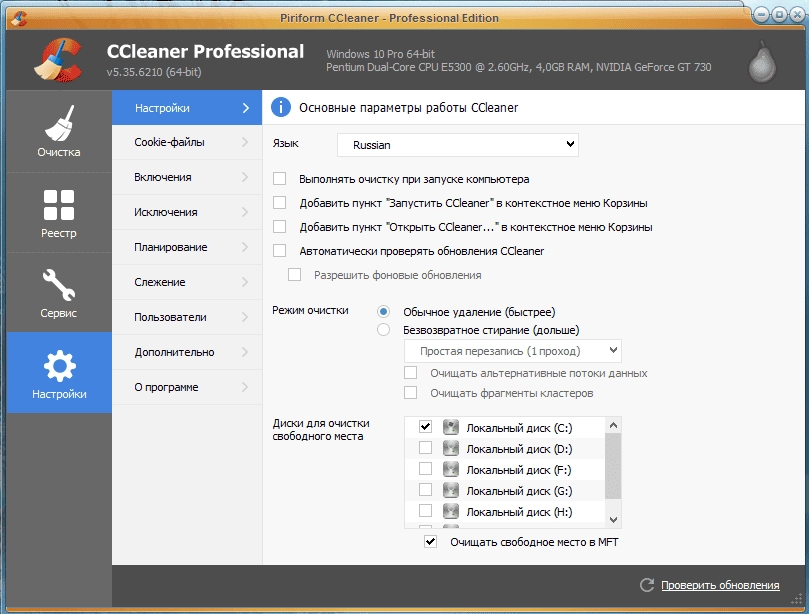Open the Дополнительно settings page
The height and width of the screenshot is (614, 809).
[x=187, y=352]
